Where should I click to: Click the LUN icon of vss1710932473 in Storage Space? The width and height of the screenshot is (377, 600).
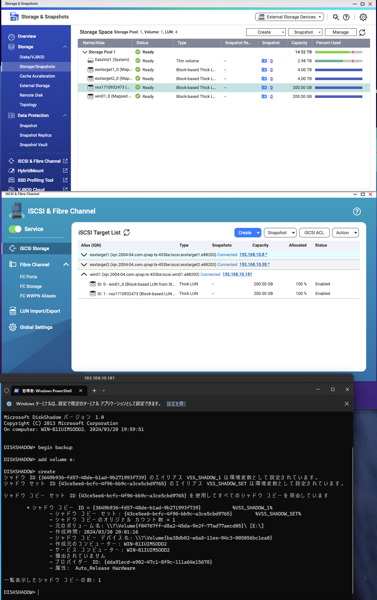(x=90, y=88)
